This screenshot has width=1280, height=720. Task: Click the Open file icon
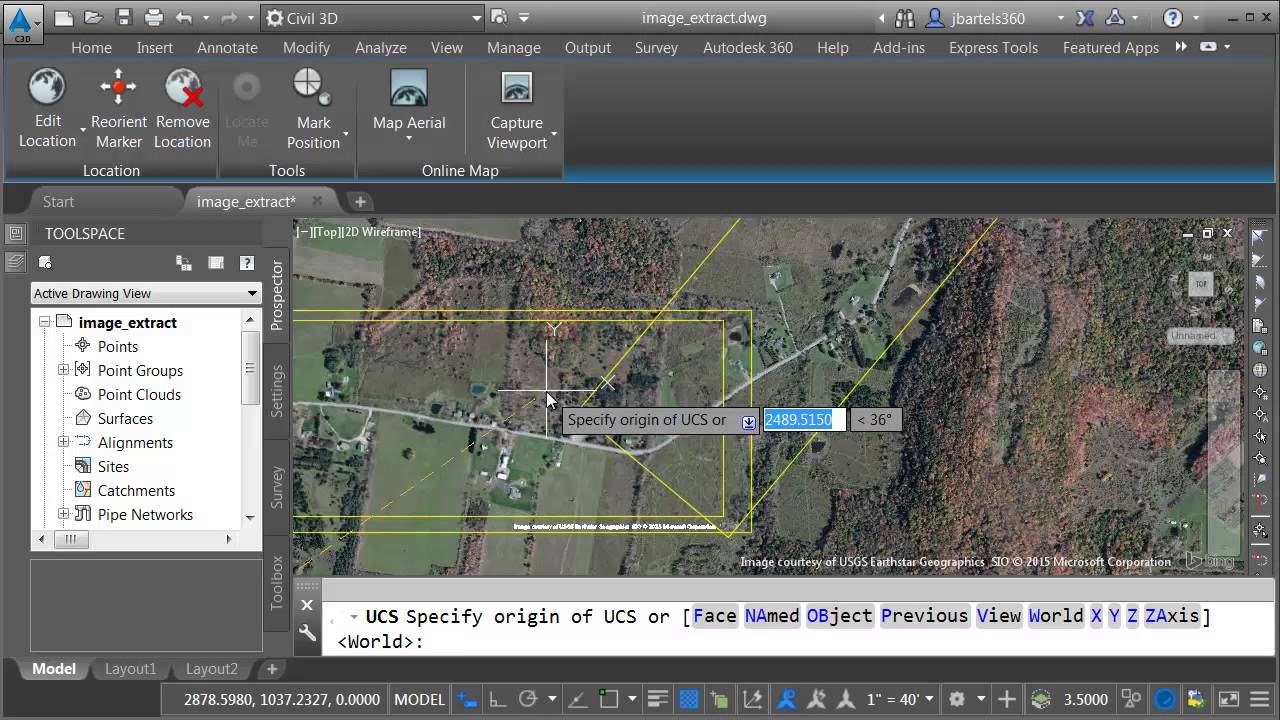93,18
